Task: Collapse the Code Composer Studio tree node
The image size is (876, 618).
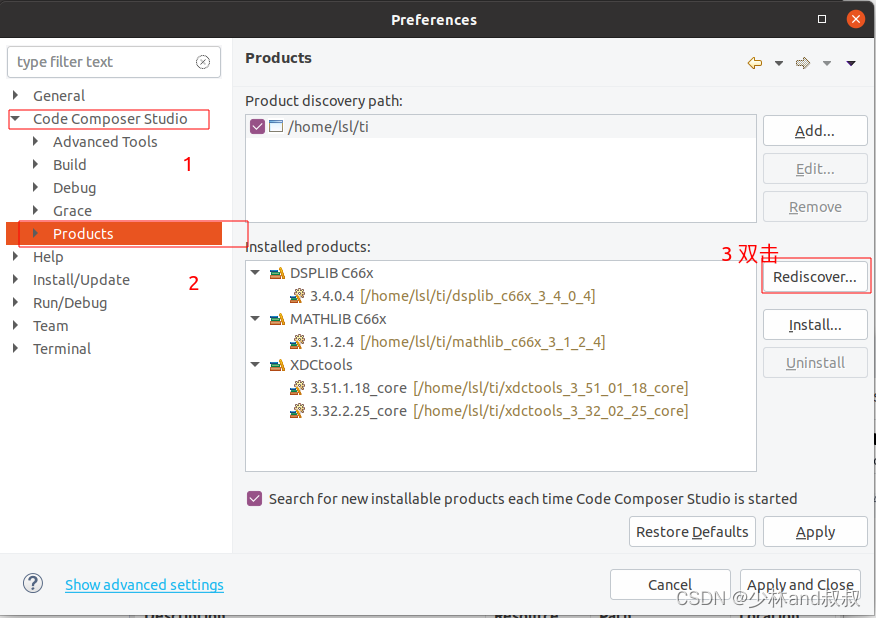Action: [16, 118]
